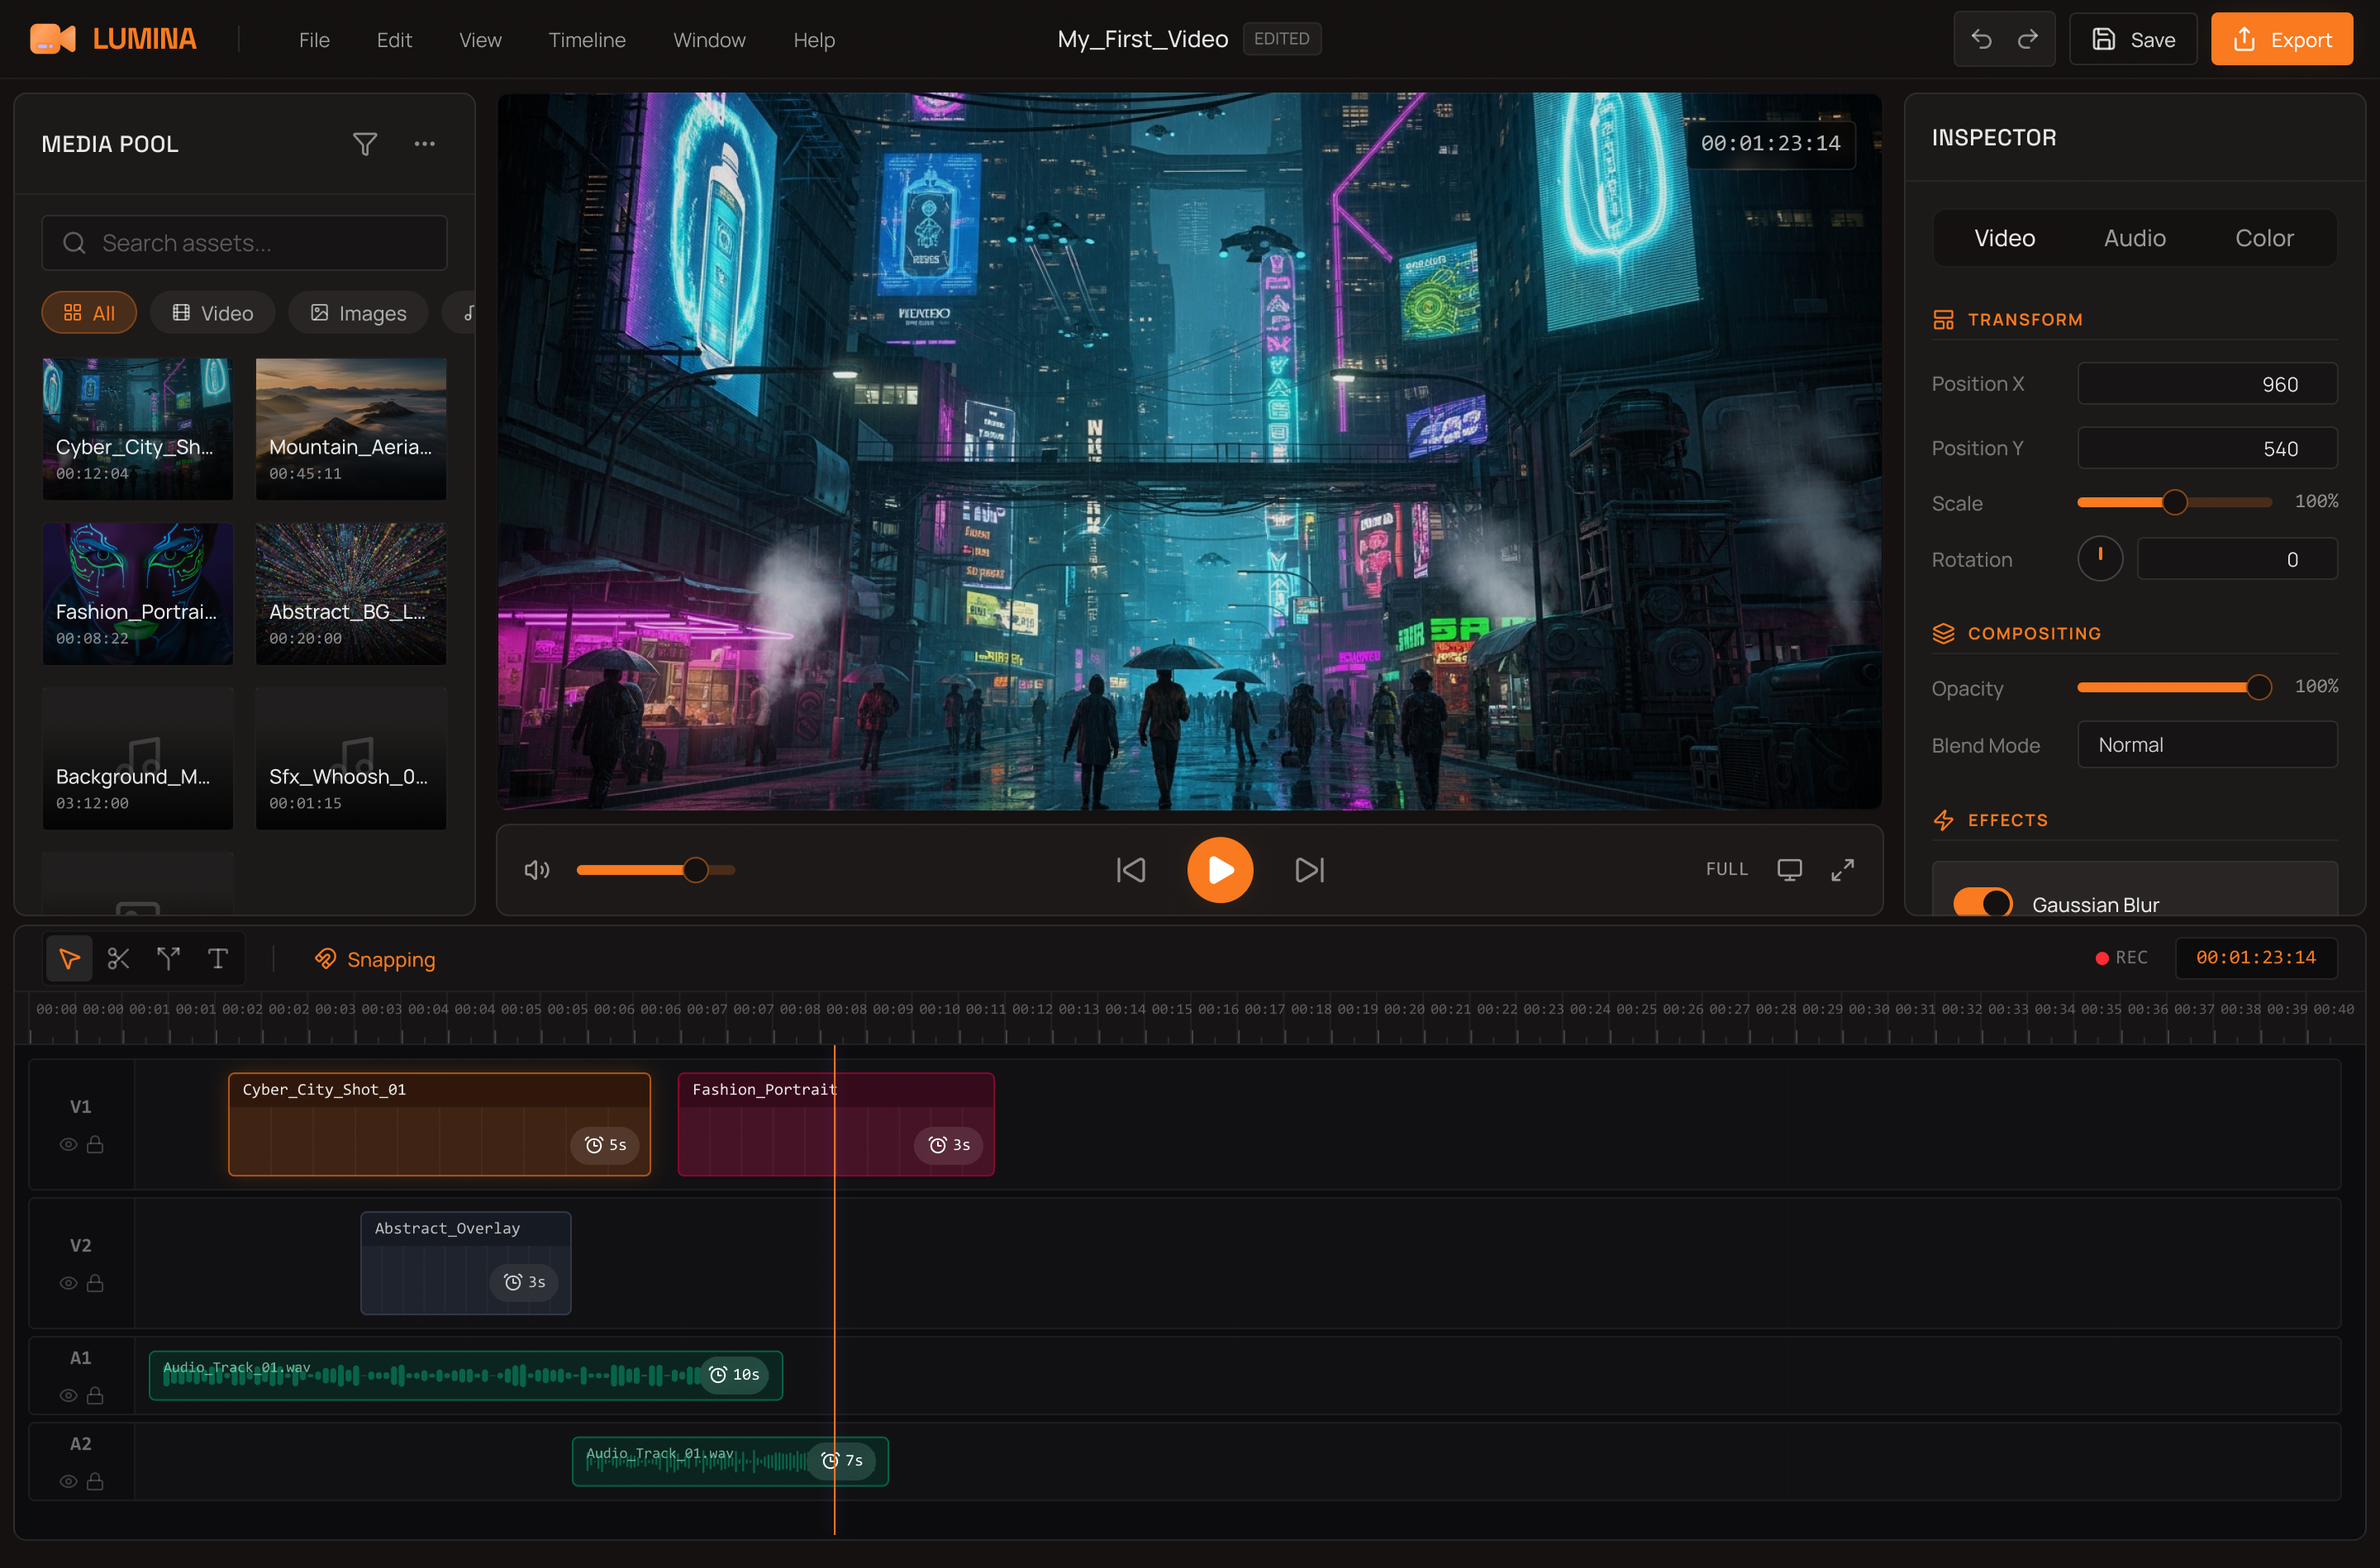Open the FULL preview quality selector
Image resolution: width=2380 pixels, height=1568 pixels.
(1726, 870)
